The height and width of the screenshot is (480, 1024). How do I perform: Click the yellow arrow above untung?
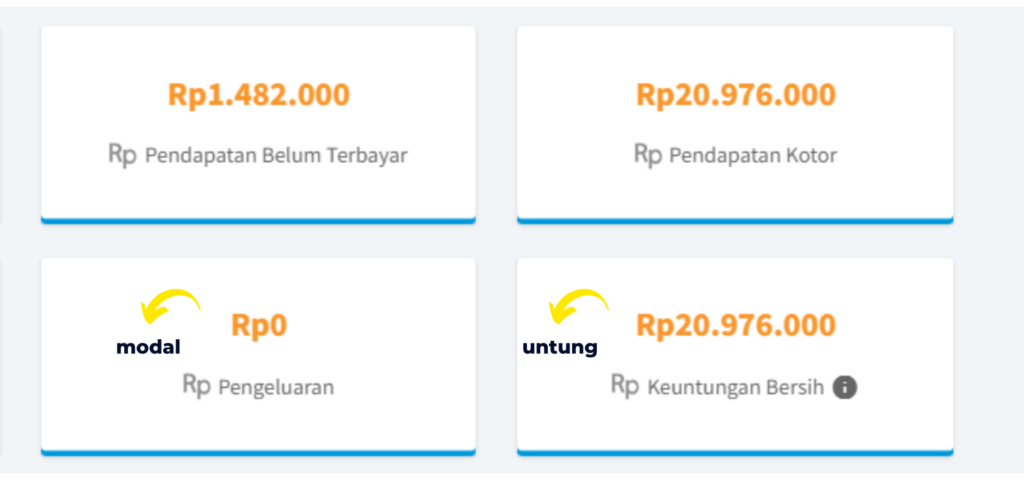579,306
